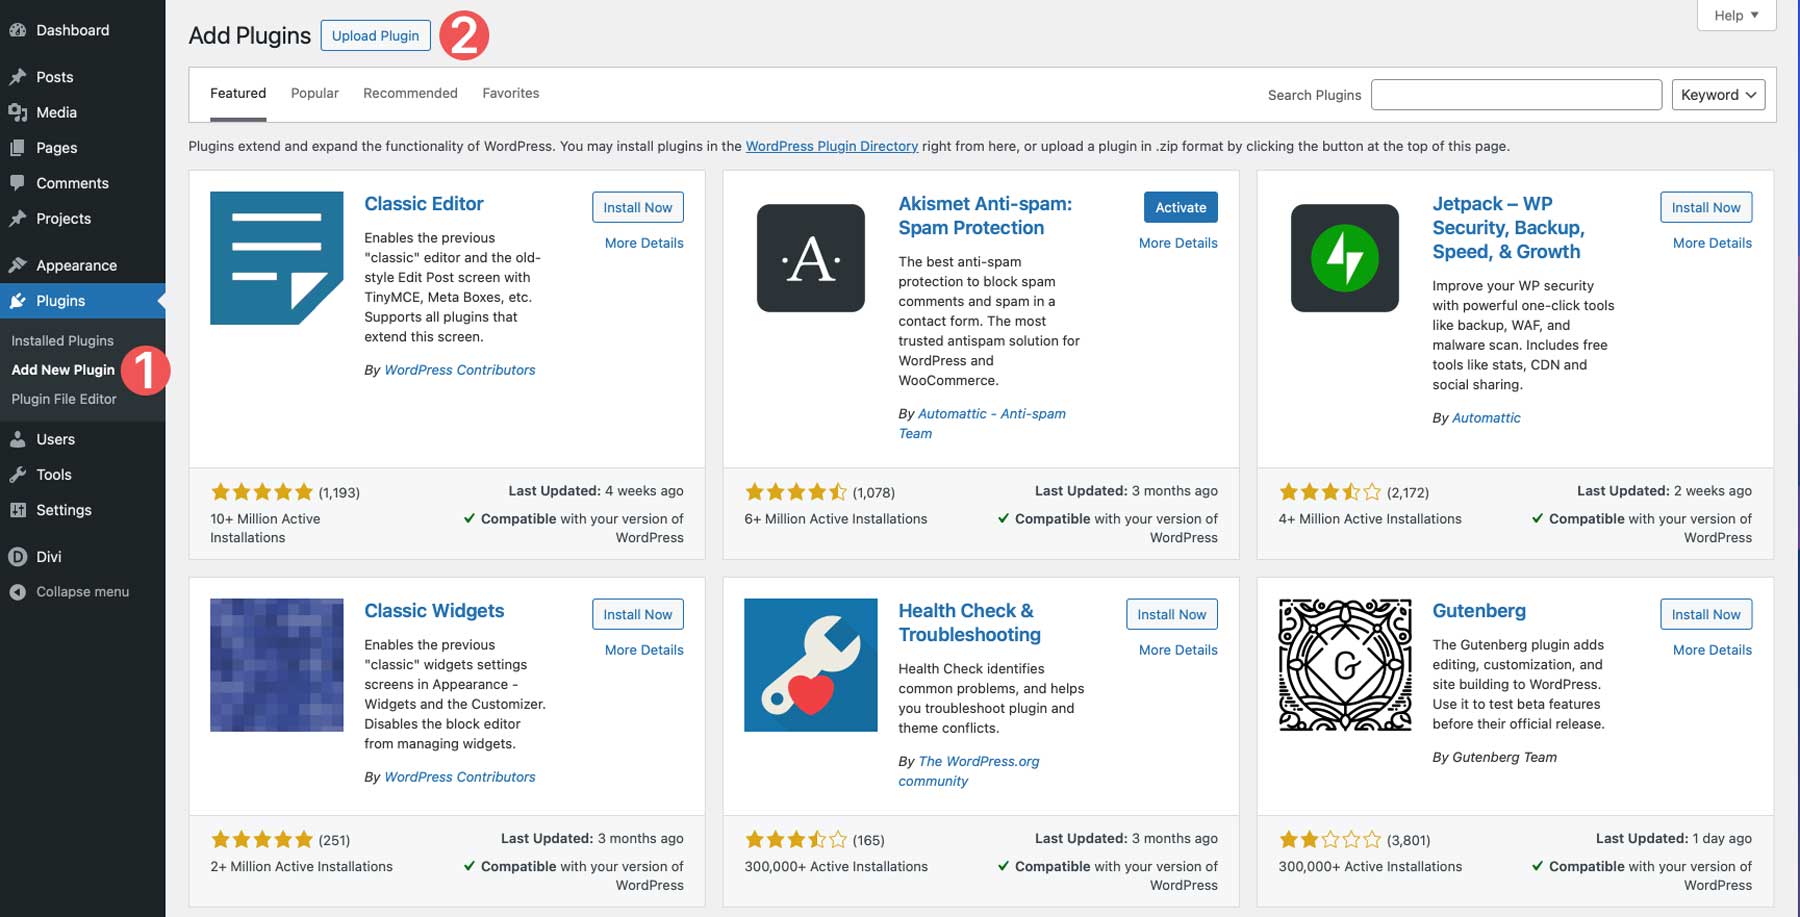The height and width of the screenshot is (917, 1800).
Task: Open More Details for Classic Widgets
Action: (x=644, y=650)
